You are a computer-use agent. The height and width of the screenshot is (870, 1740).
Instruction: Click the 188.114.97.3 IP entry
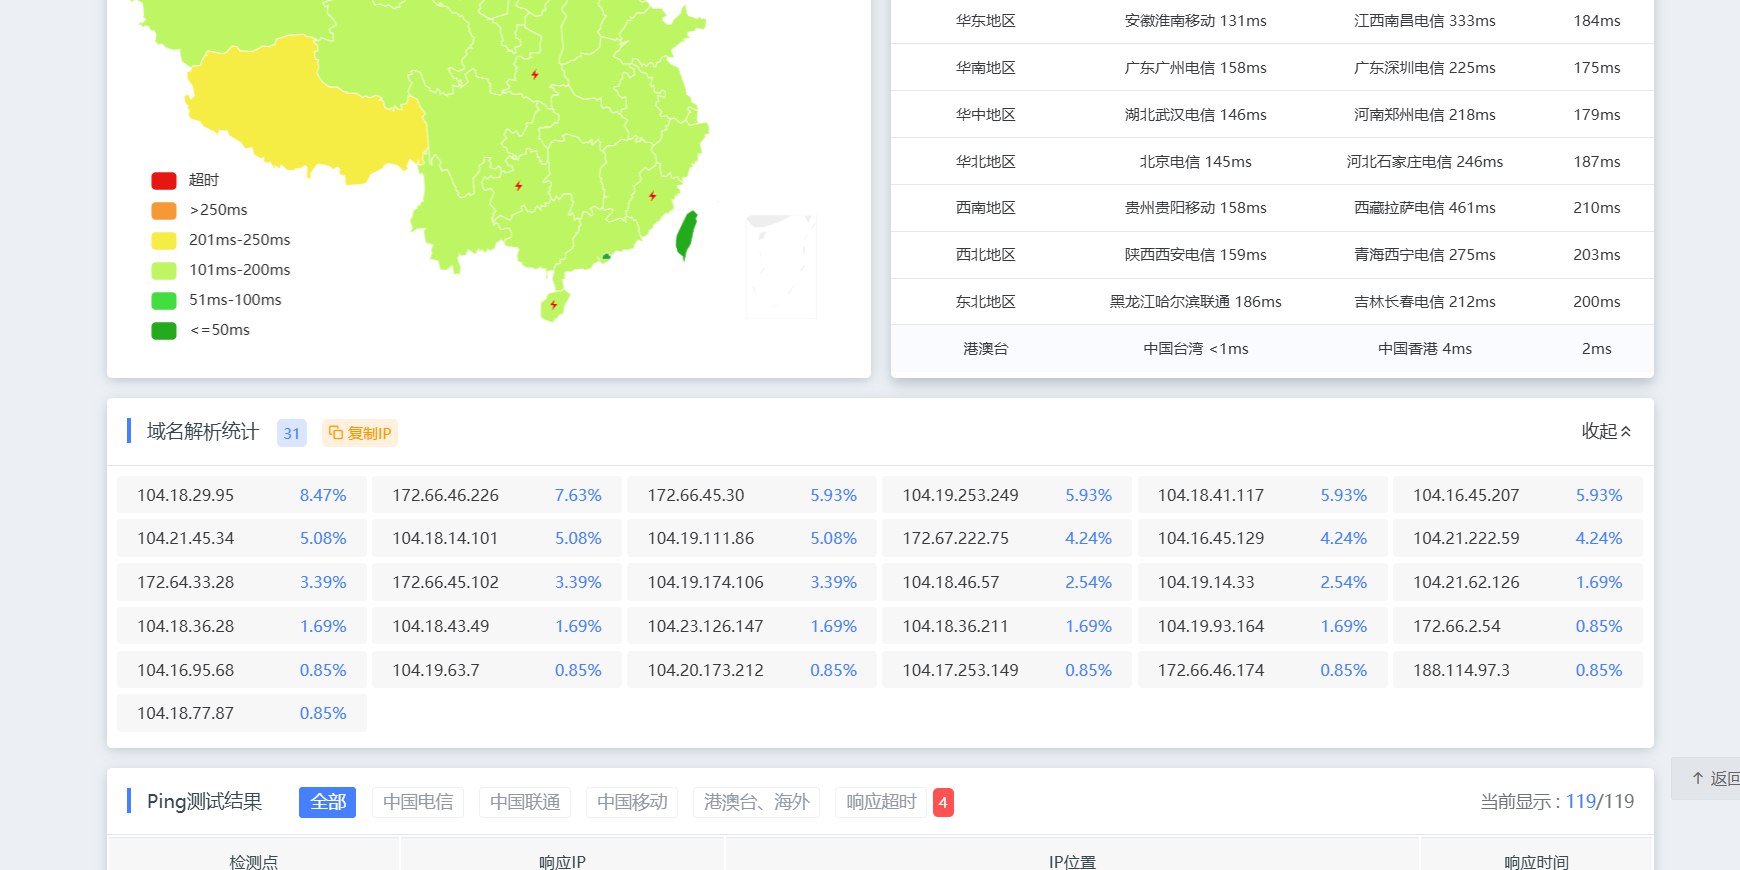pos(1461,670)
